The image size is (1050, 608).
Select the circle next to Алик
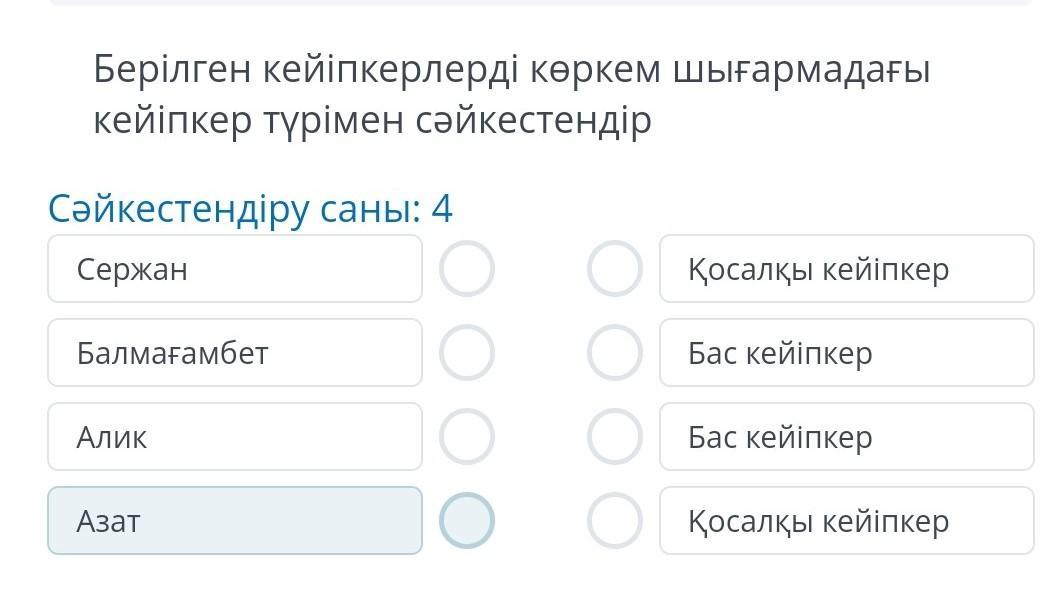pyautogui.click(x=467, y=437)
